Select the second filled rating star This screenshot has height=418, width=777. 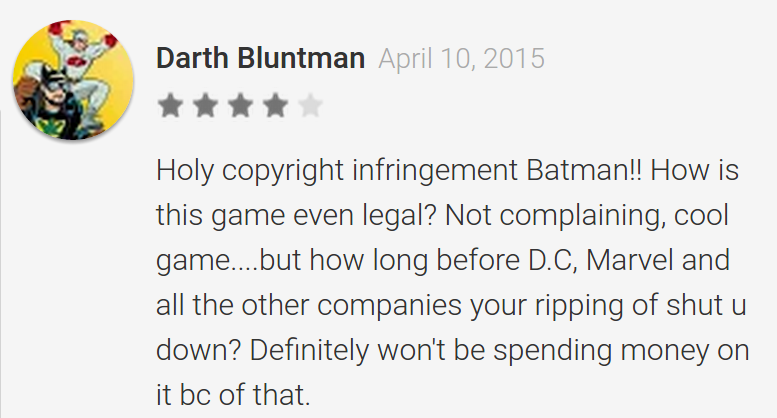tap(205, 104)
